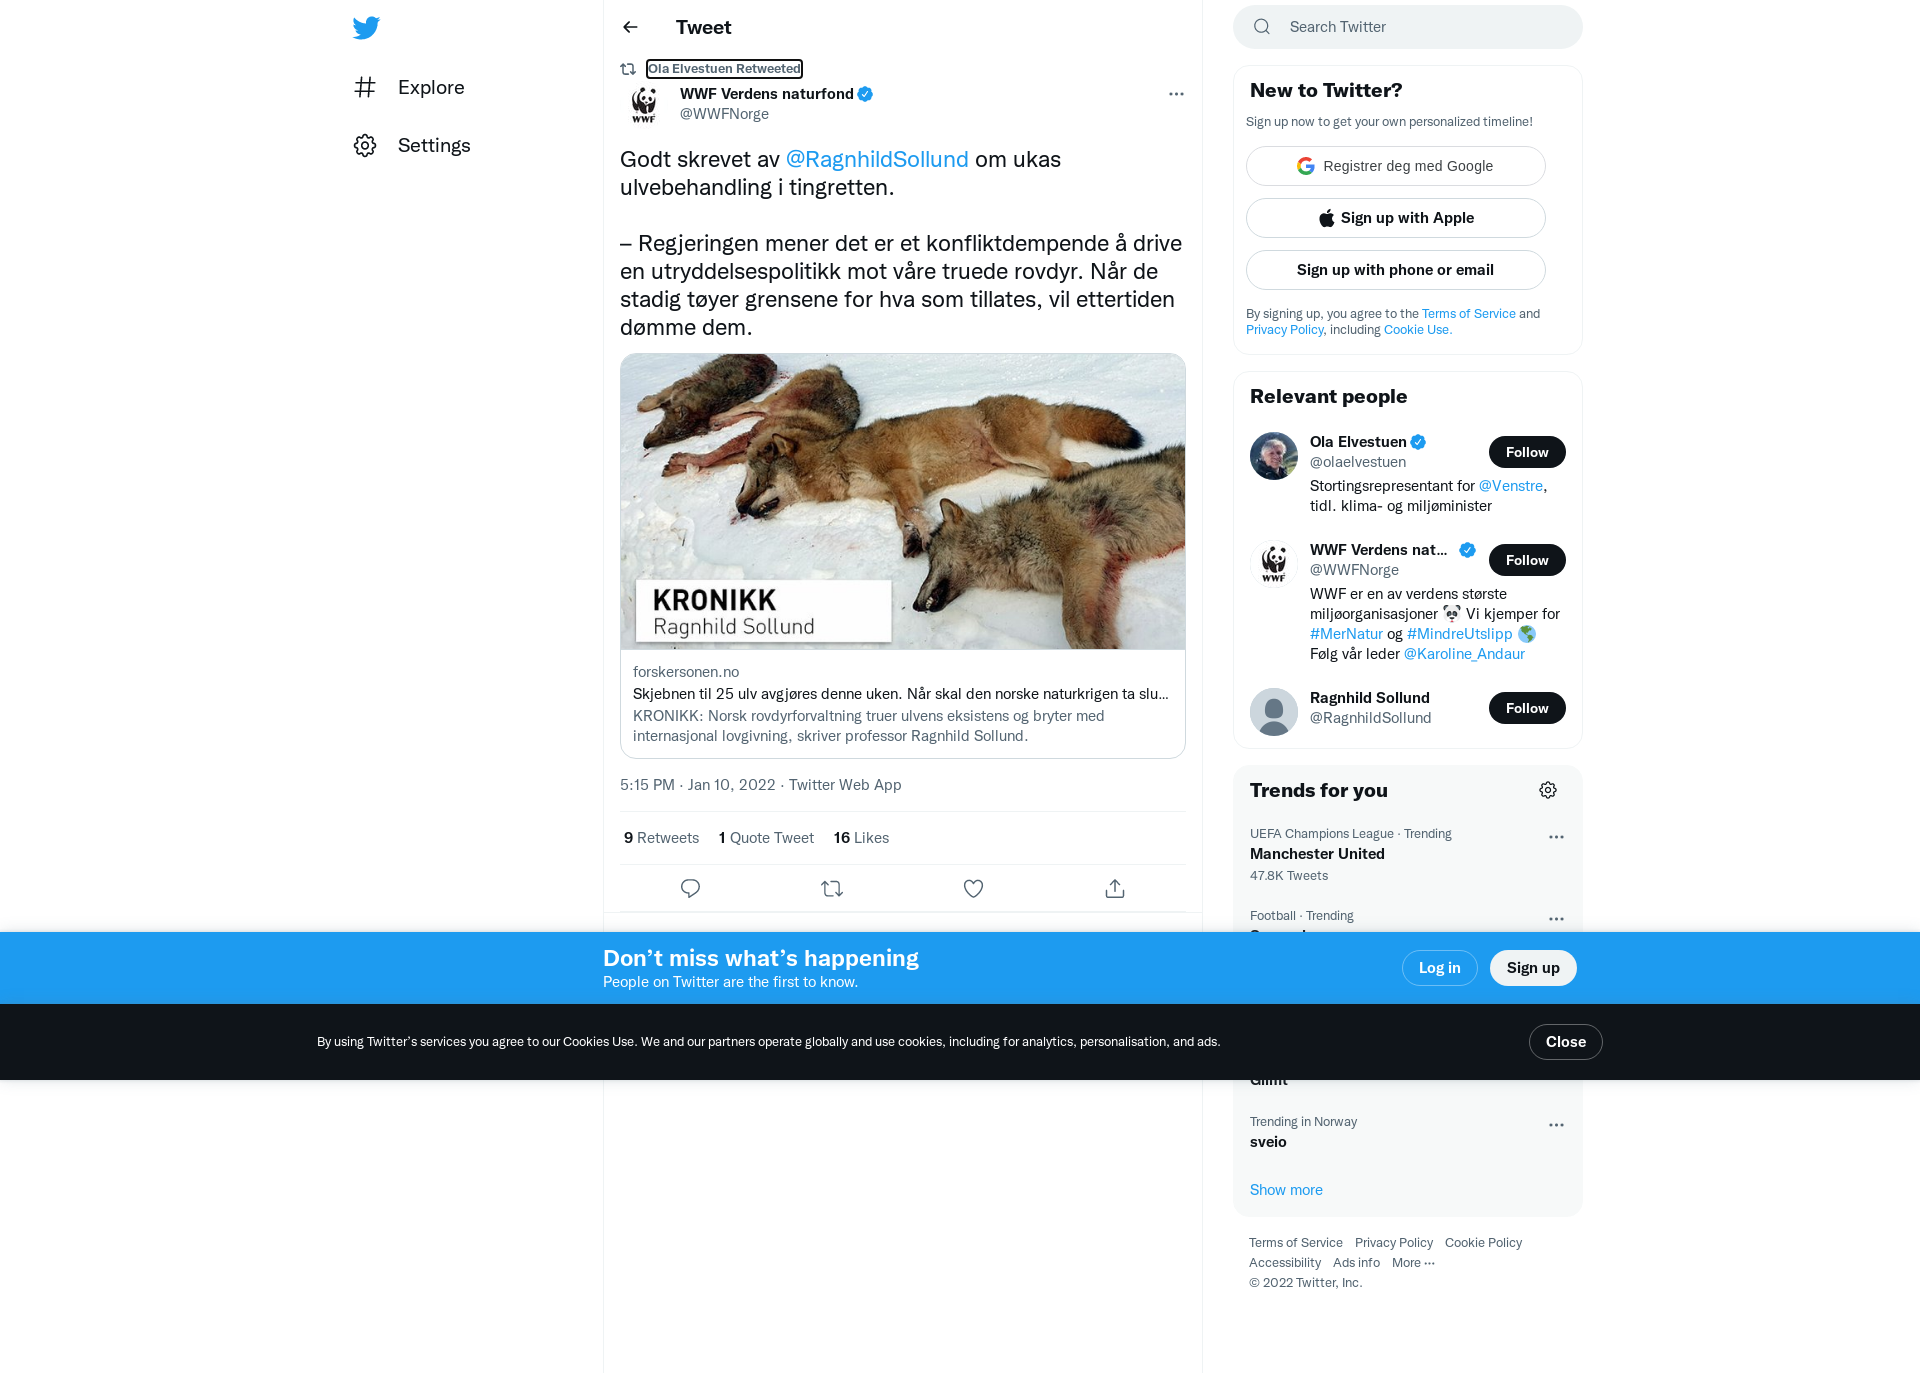This screenshot has height=1373, width=1920.
Task: Go back using the arrow icon
Action: (630, 27)
